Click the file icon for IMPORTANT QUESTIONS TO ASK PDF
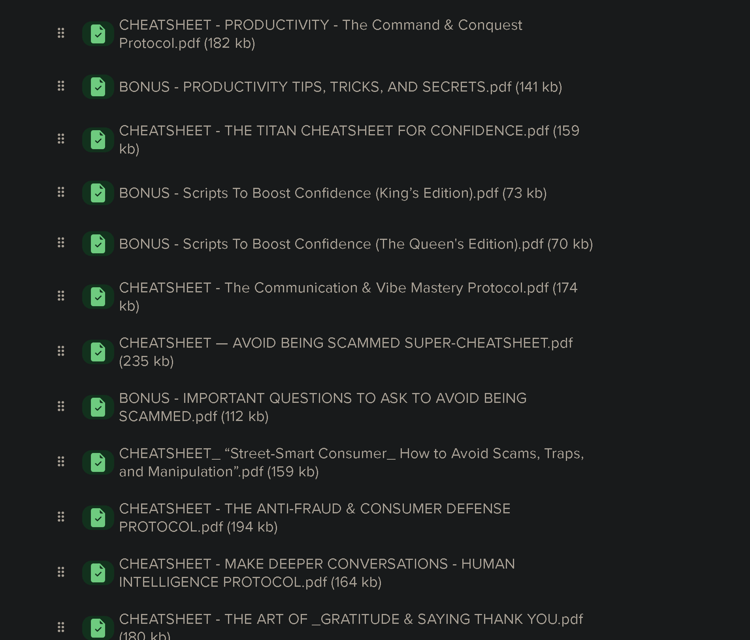Image resolution: width=750 pixels, height=640 pixels. pos(97,407)
